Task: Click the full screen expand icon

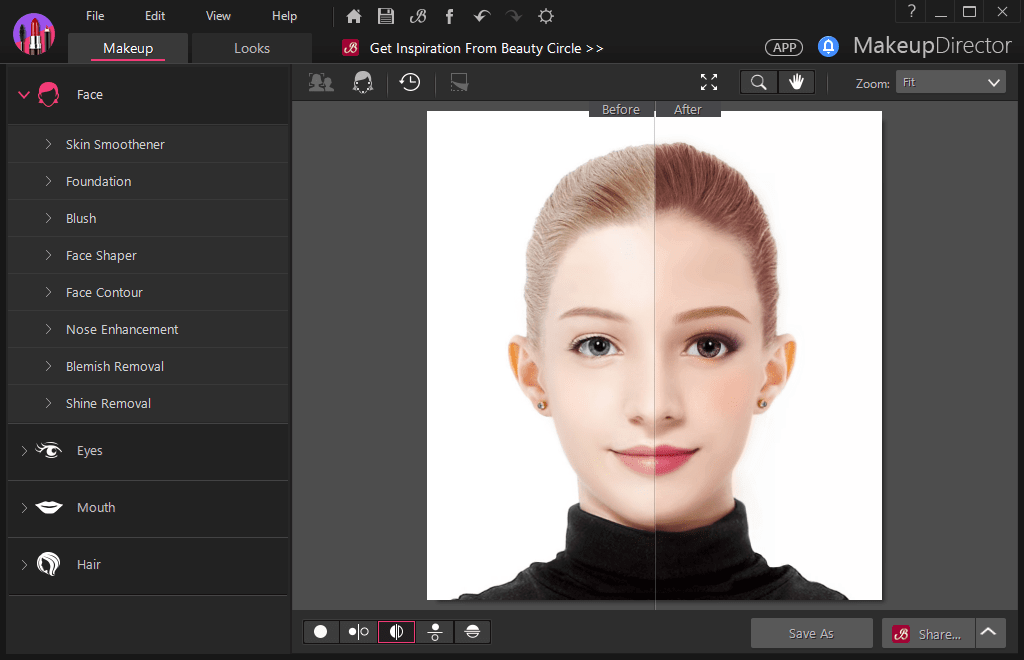Action: (x=709, y=83)
